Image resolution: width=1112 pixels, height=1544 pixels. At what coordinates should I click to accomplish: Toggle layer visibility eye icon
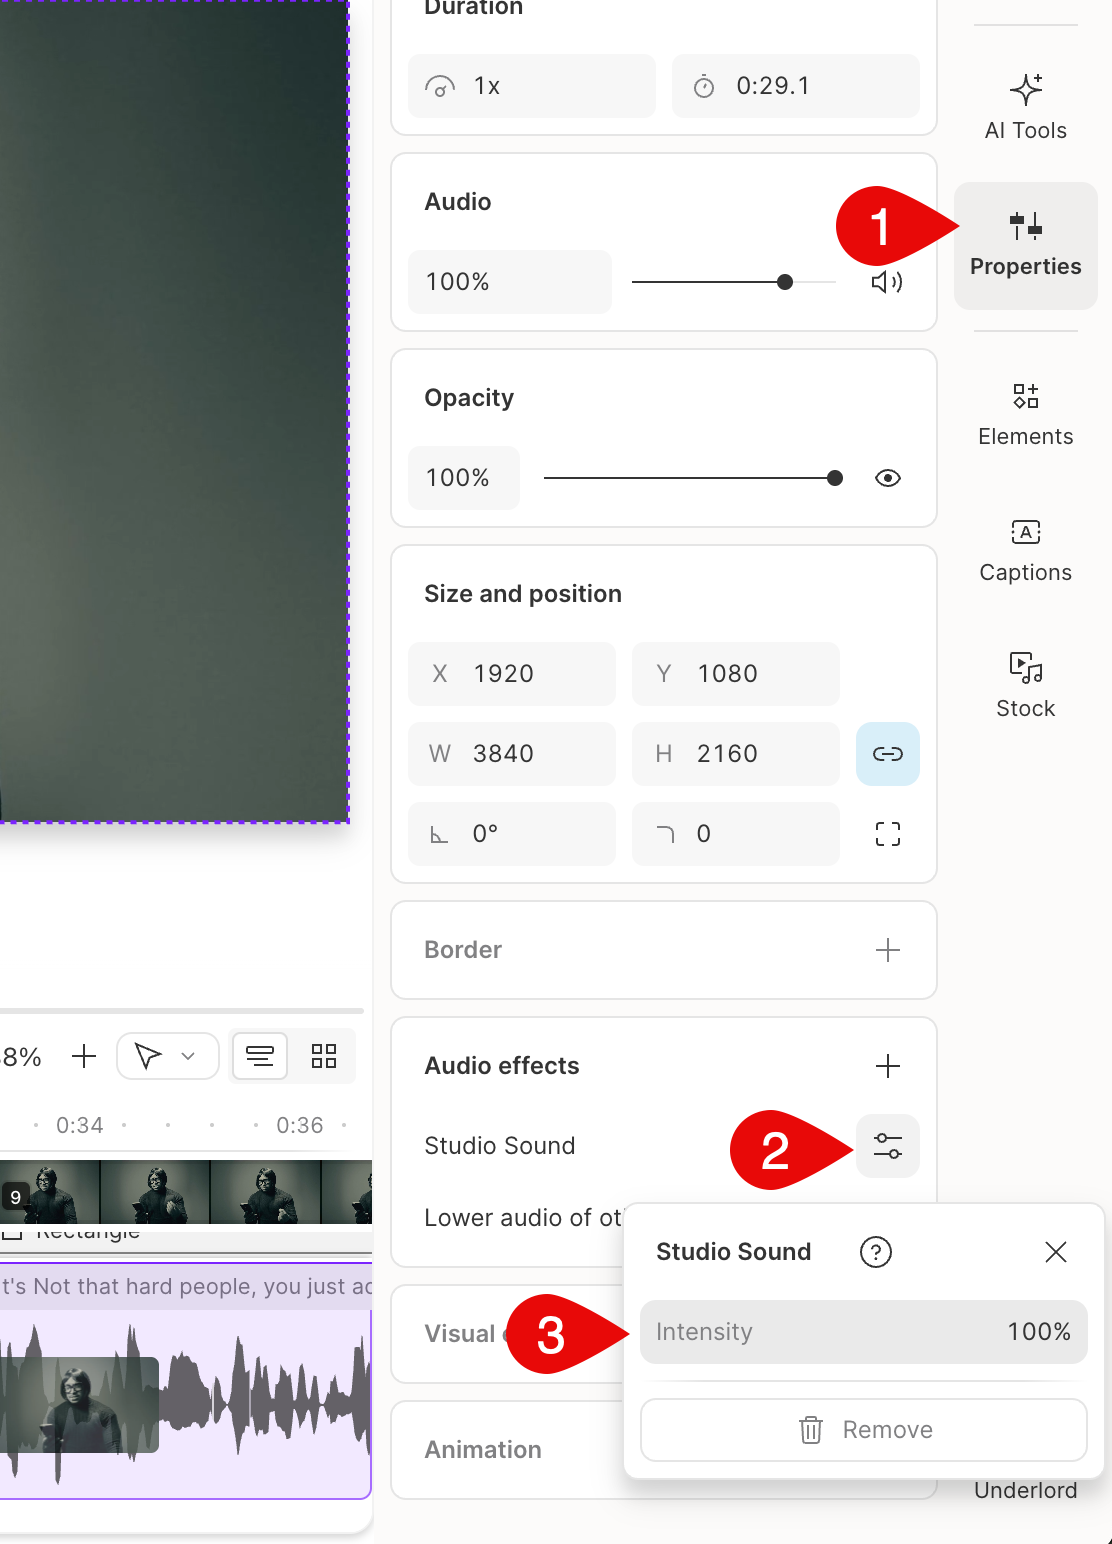887,478
